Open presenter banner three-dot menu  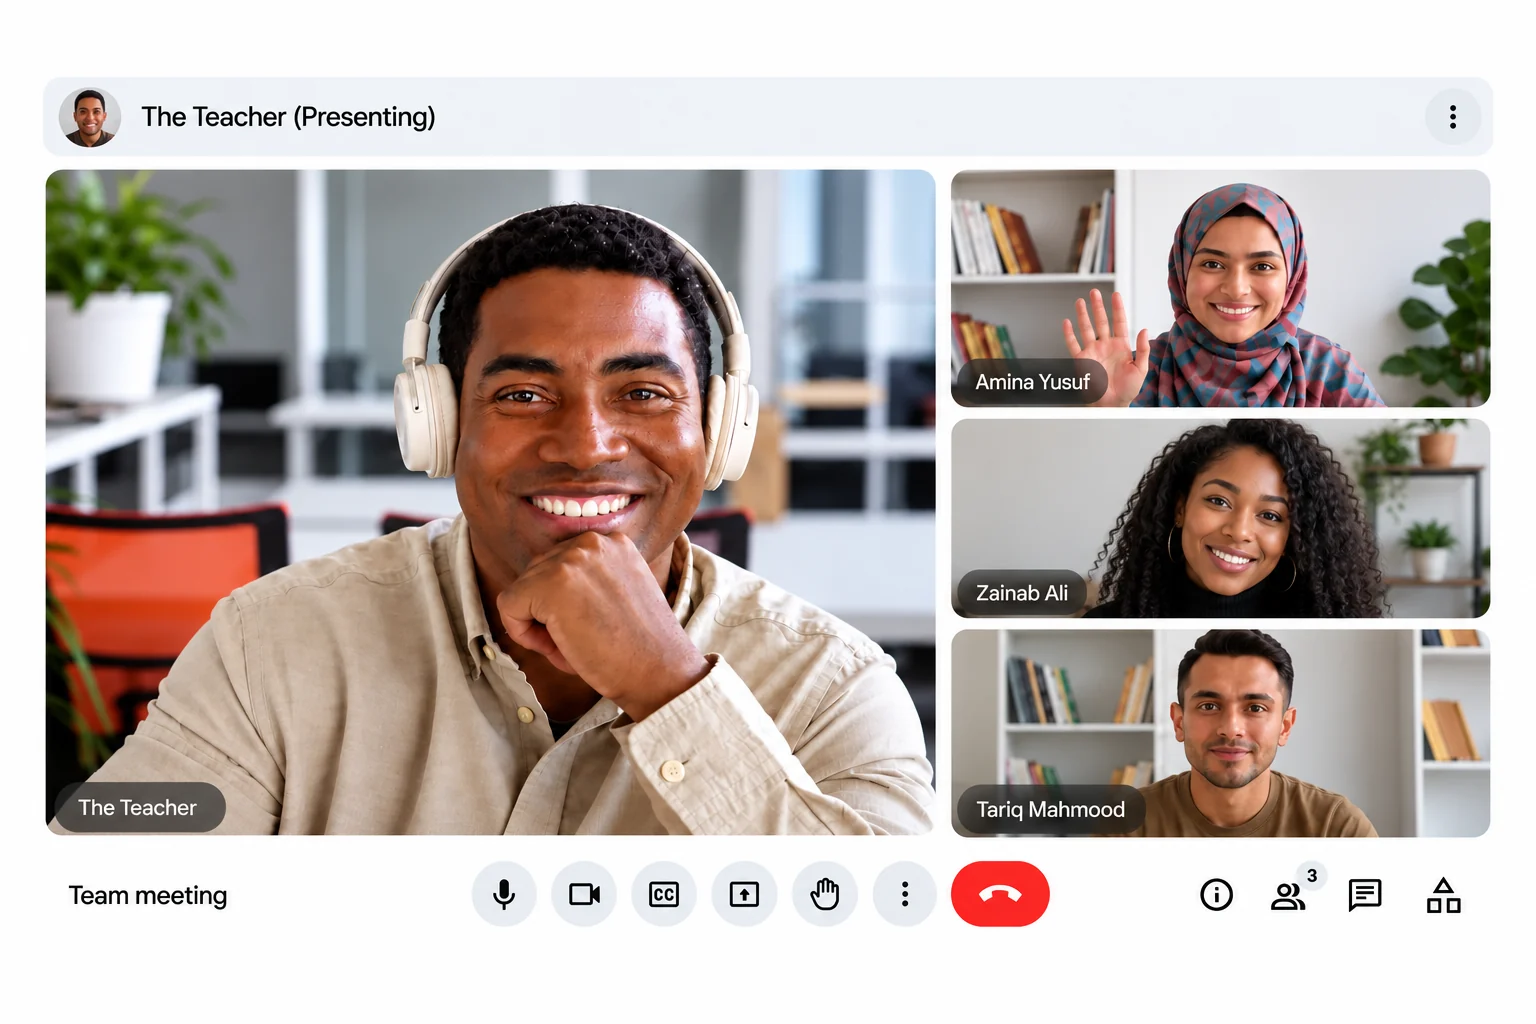coord(1453,117)
